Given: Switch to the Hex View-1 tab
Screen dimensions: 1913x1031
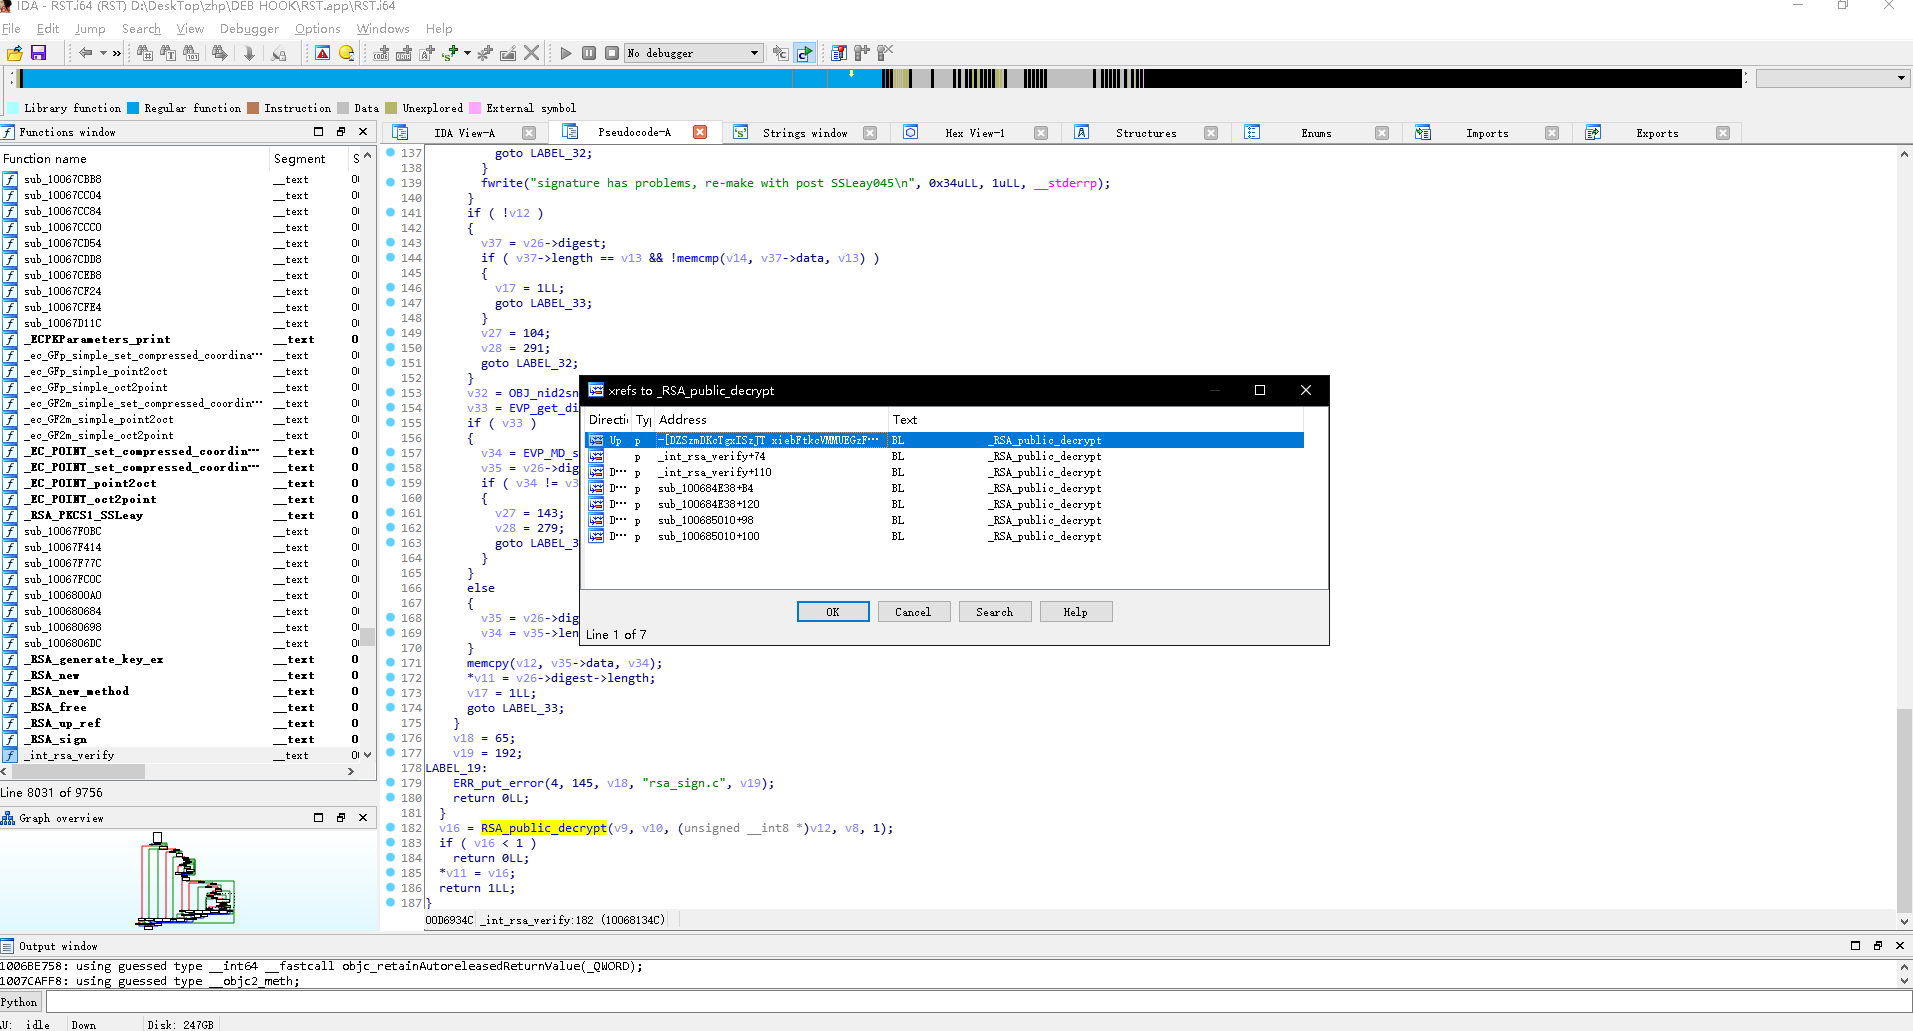Looking at the screenshot, I should [974, 133].
